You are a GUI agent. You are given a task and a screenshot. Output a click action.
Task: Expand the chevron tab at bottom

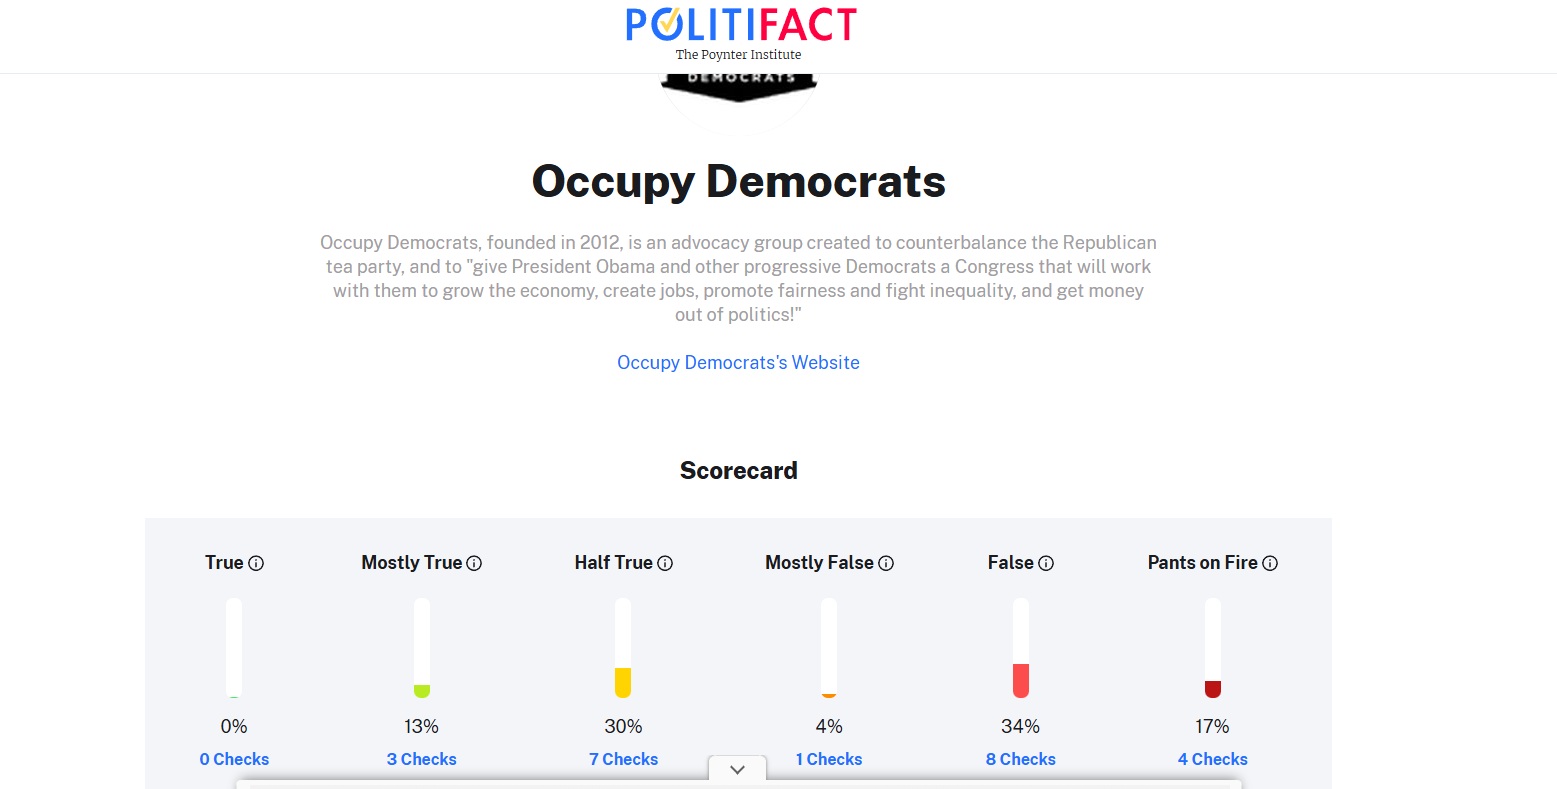point(737,769)
